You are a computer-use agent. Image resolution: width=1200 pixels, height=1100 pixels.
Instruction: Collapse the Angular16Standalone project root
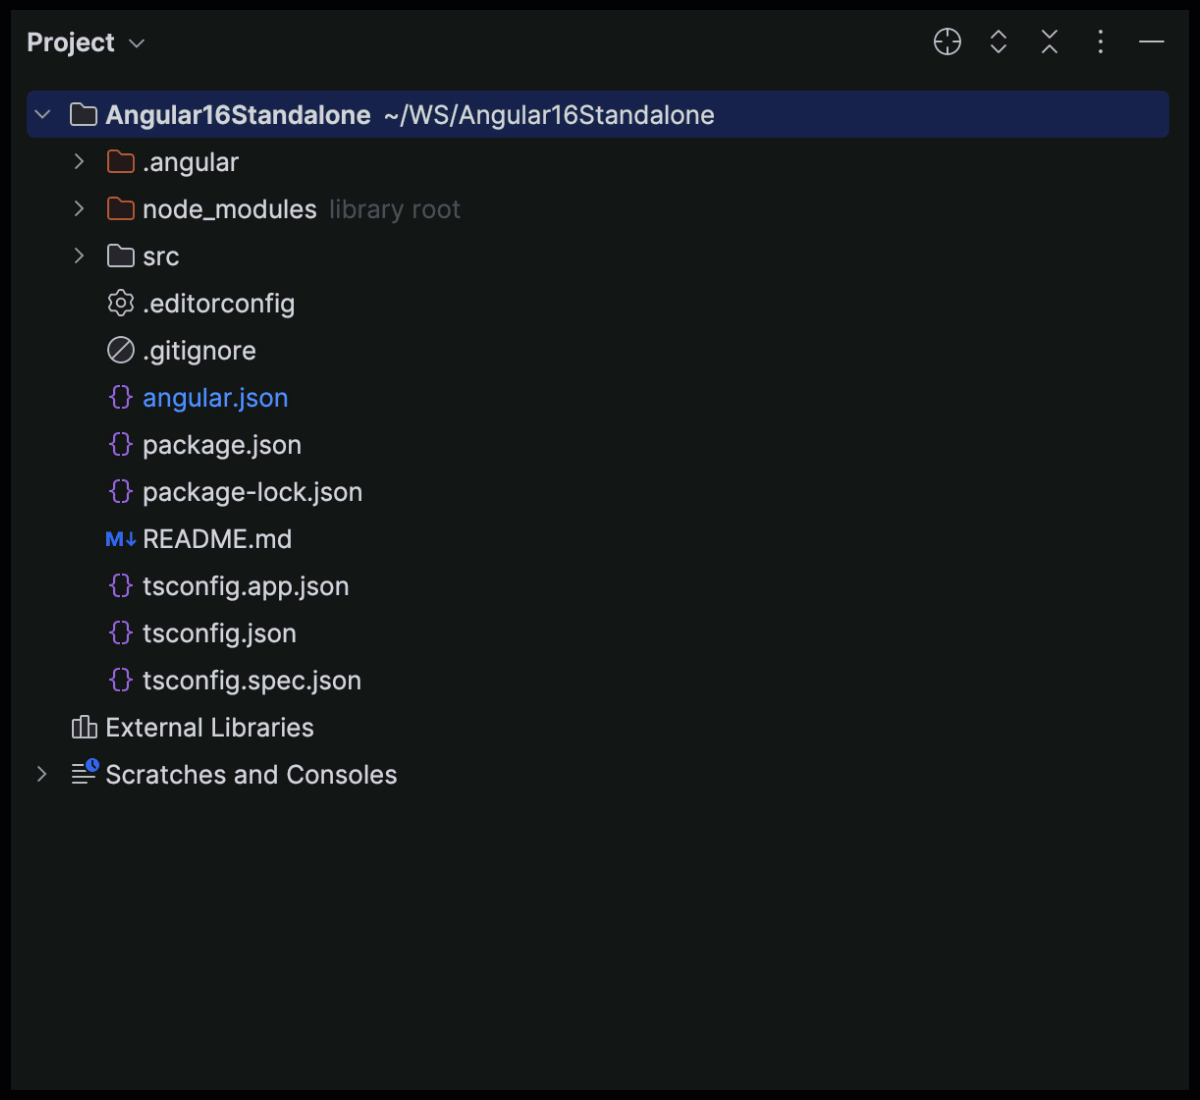coord(43,114)
